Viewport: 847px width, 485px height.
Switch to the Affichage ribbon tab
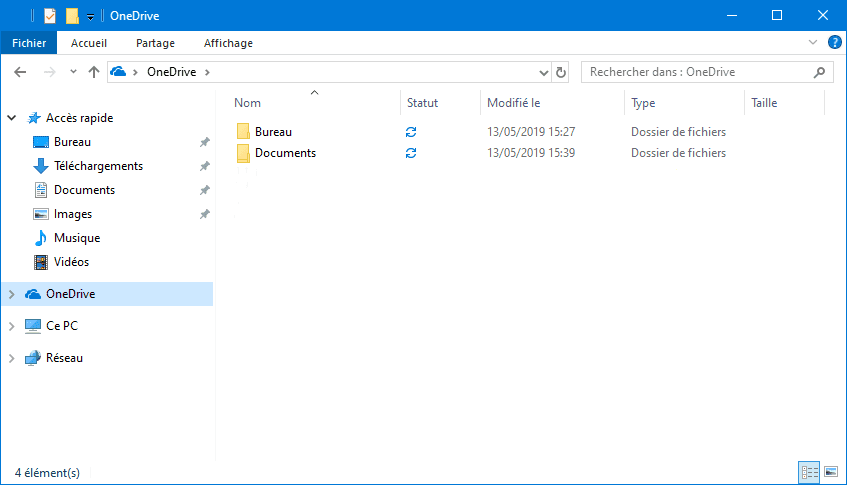tap(228, 43)
